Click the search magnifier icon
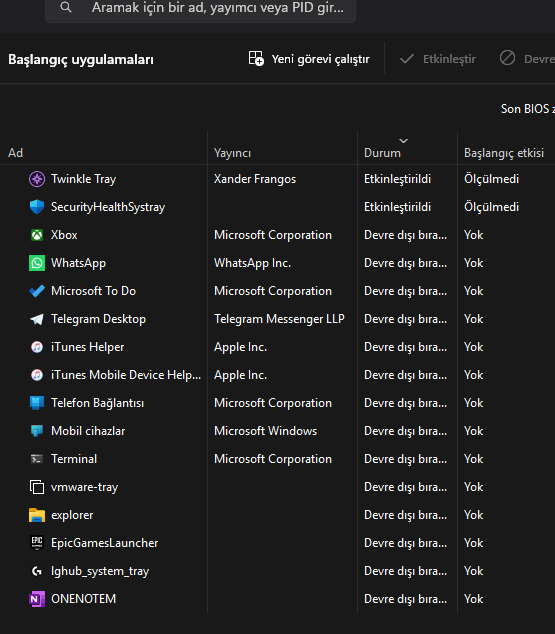The image size is (555, 634). 65,7
